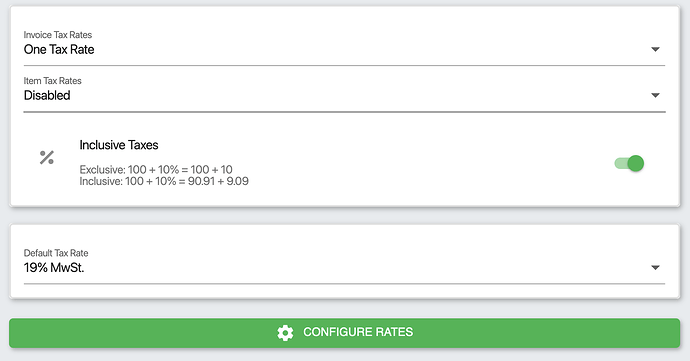Click the percent icon beside Inclusive Taxes
Image resolution: width=690 pixels, height=361 pixels.
click(47, 157)
